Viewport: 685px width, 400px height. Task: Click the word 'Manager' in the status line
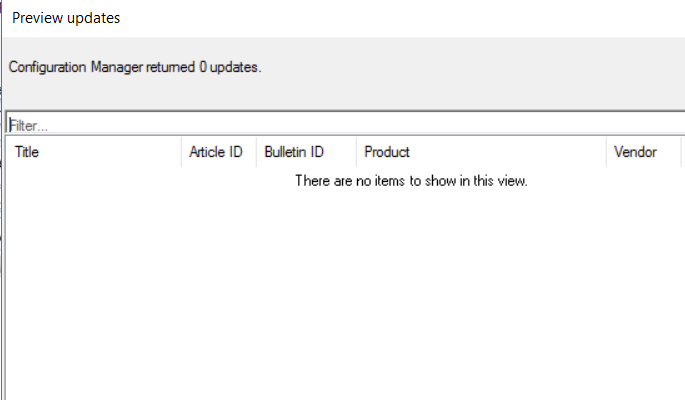[117, 67]
